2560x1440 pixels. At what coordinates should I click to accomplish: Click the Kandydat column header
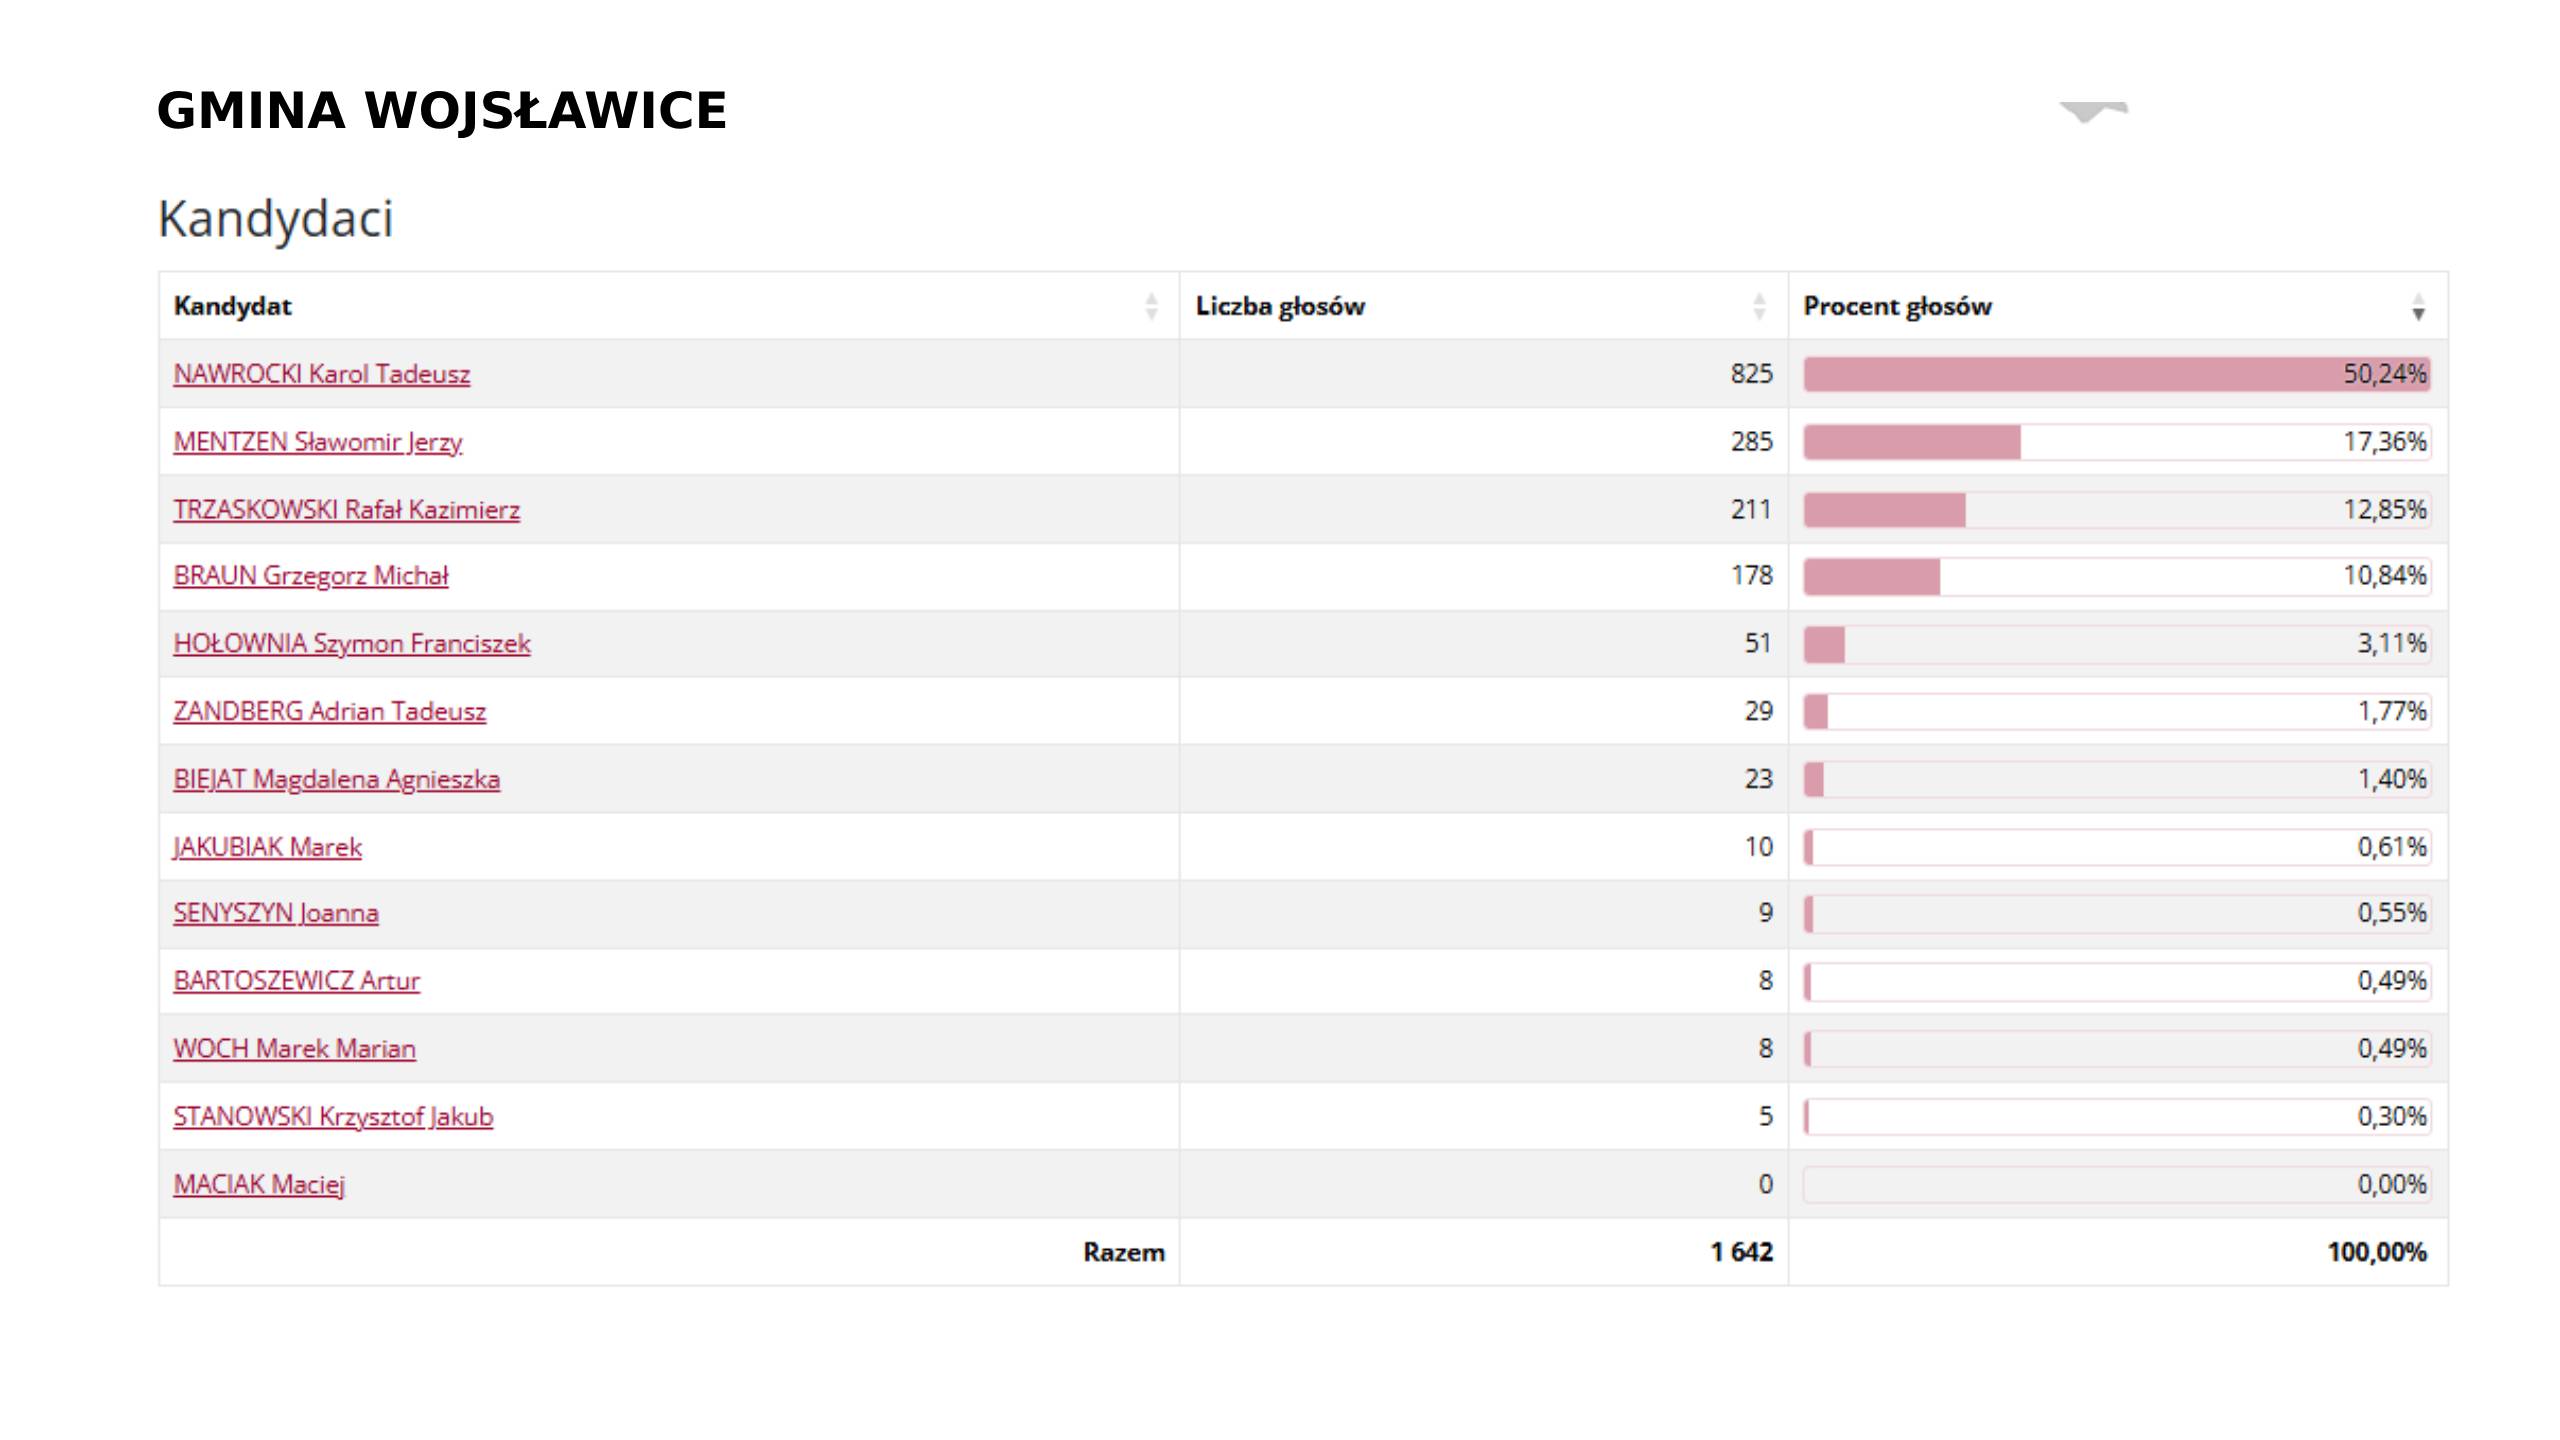click(x=233, y=306)
